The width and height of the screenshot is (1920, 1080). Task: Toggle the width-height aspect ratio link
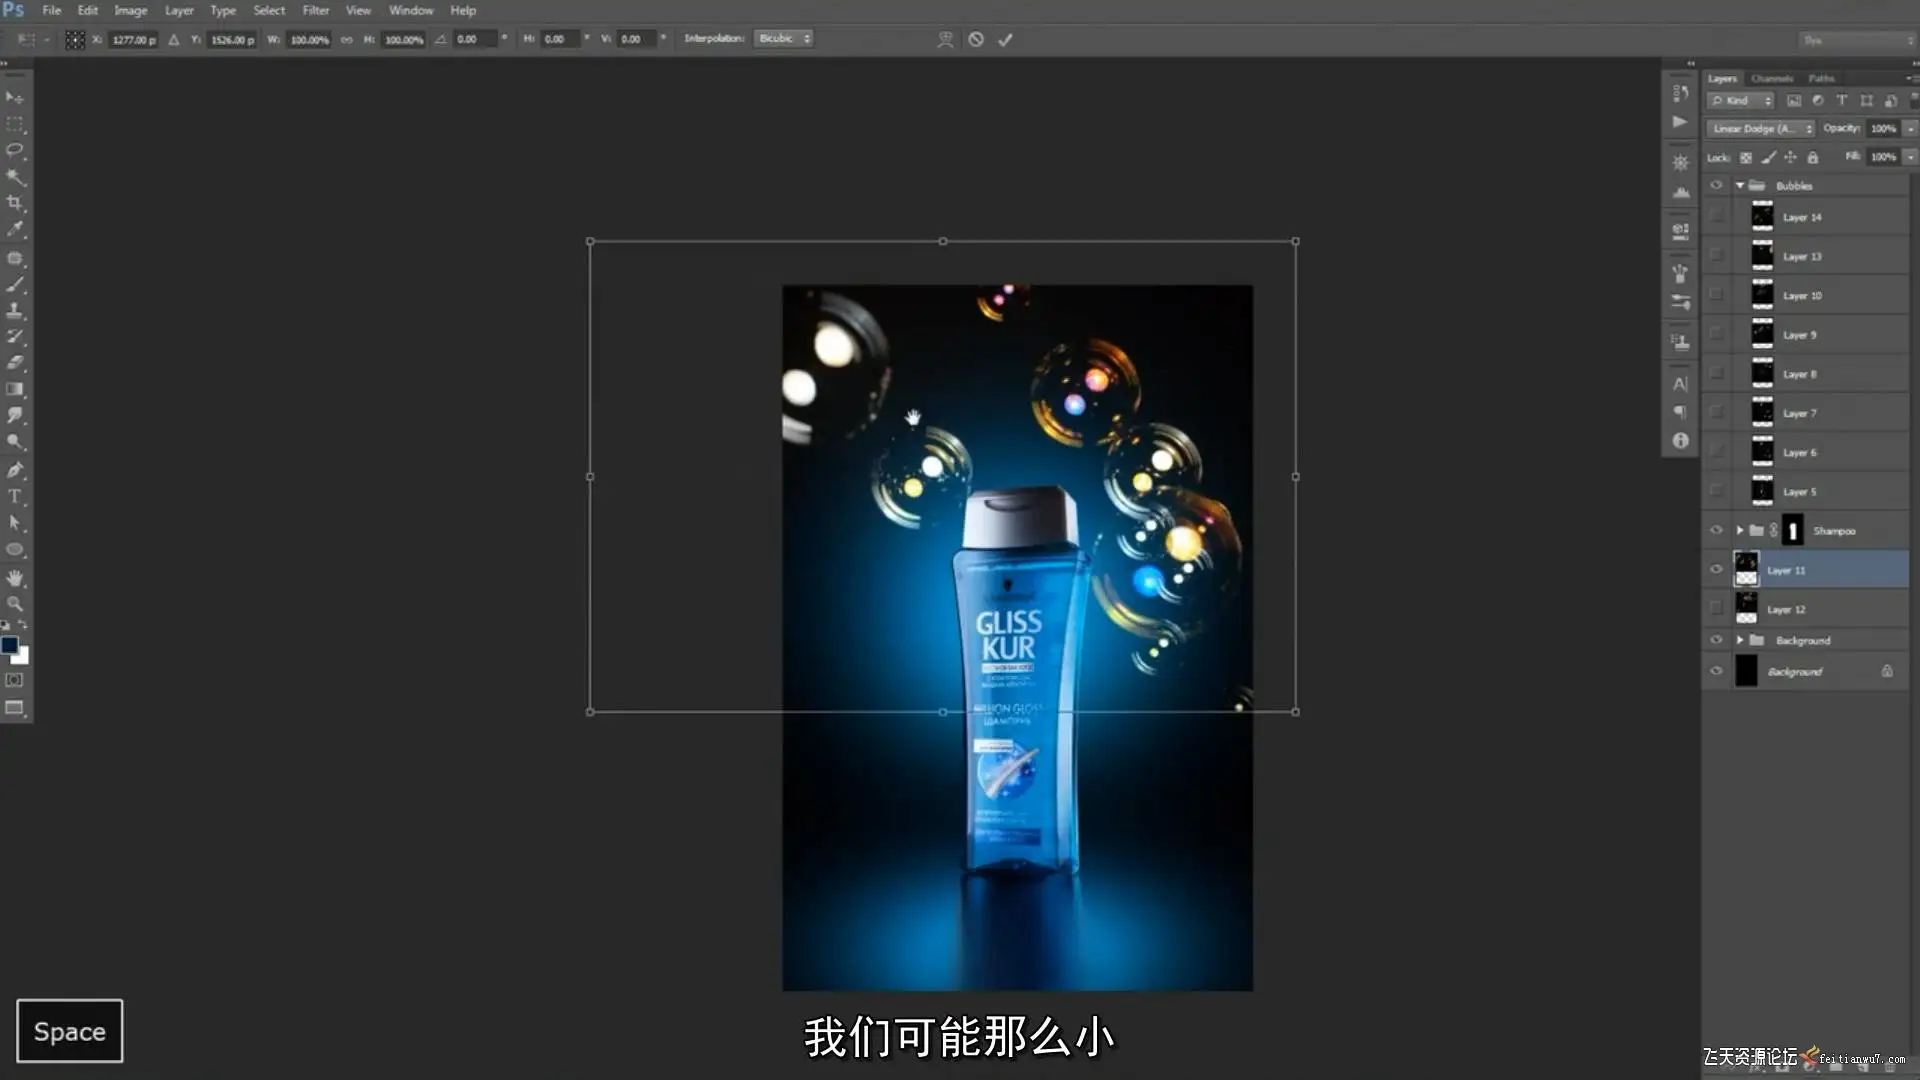347,40
